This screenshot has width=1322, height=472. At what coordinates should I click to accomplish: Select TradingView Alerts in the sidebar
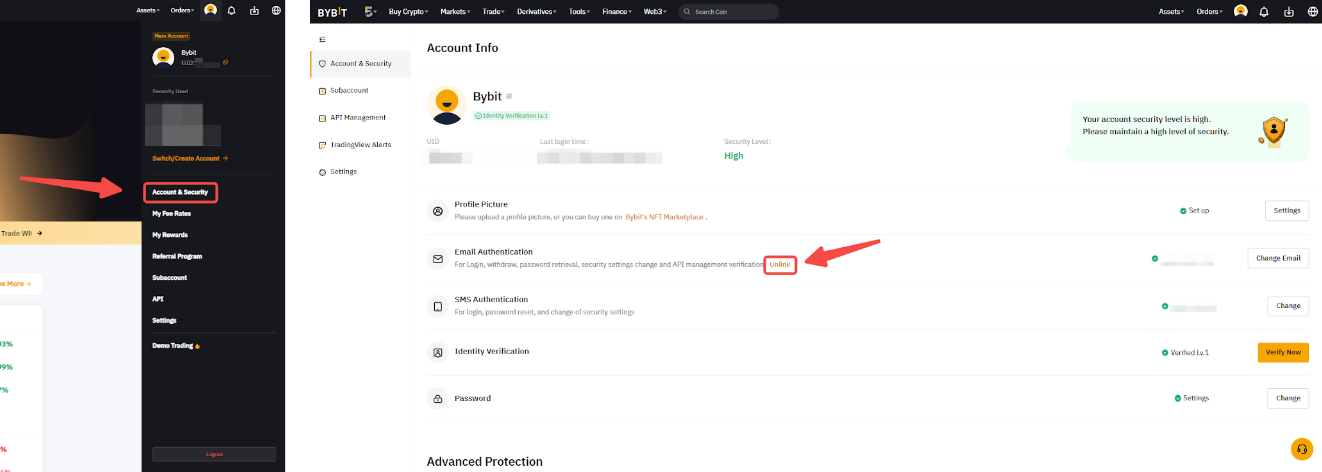click(360, 145)
